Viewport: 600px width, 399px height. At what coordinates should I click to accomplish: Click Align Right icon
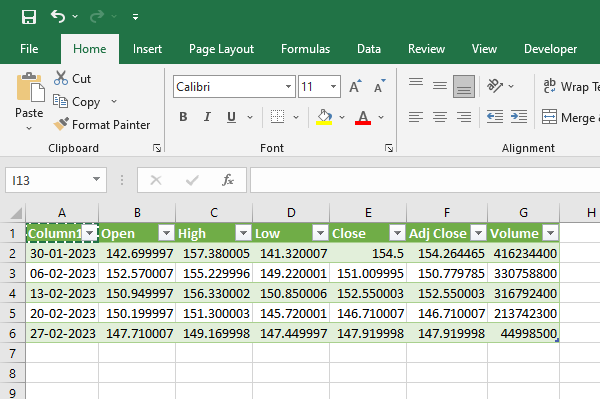[x=464, y=117]
